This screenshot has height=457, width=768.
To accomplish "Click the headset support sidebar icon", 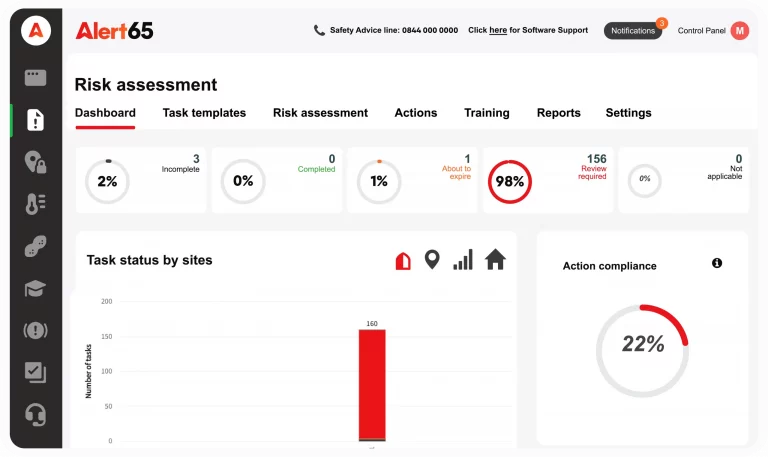I will [x=36, y=414].
